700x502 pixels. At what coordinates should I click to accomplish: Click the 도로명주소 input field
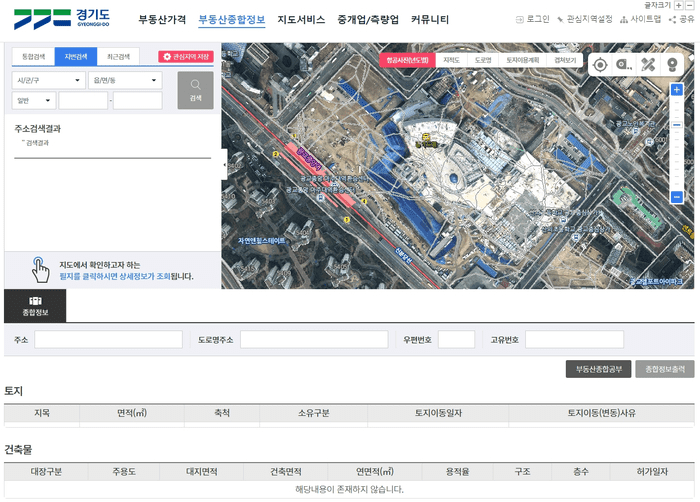point(314,339)
